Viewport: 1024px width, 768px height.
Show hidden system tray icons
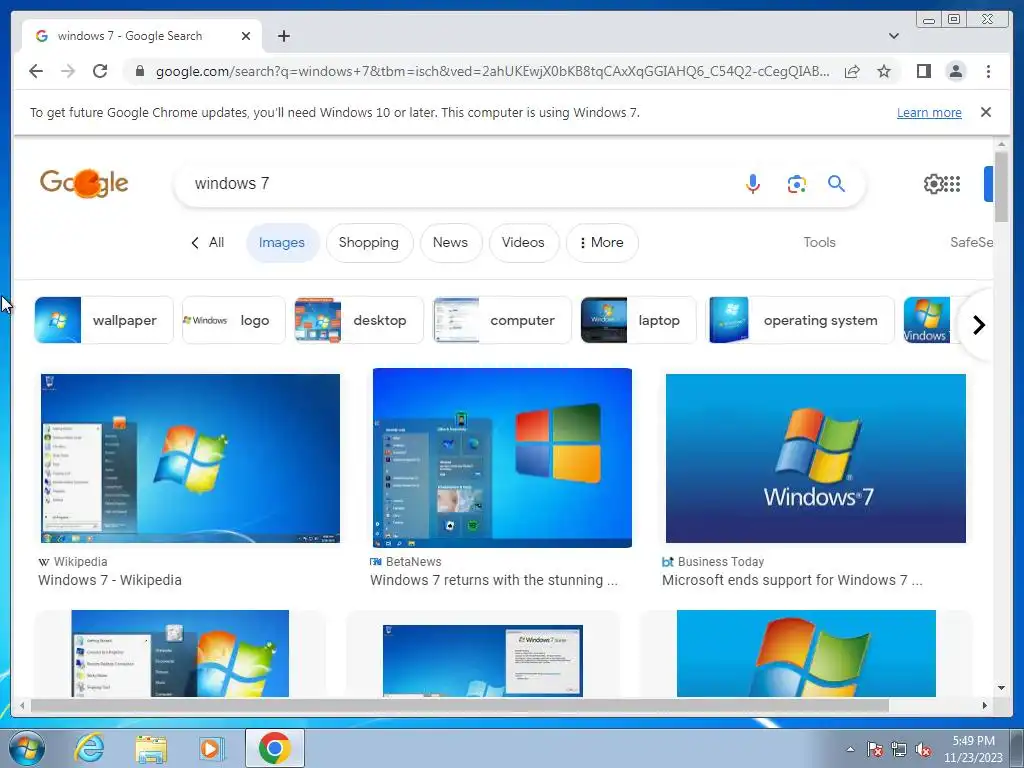click(x=850, y=749)
